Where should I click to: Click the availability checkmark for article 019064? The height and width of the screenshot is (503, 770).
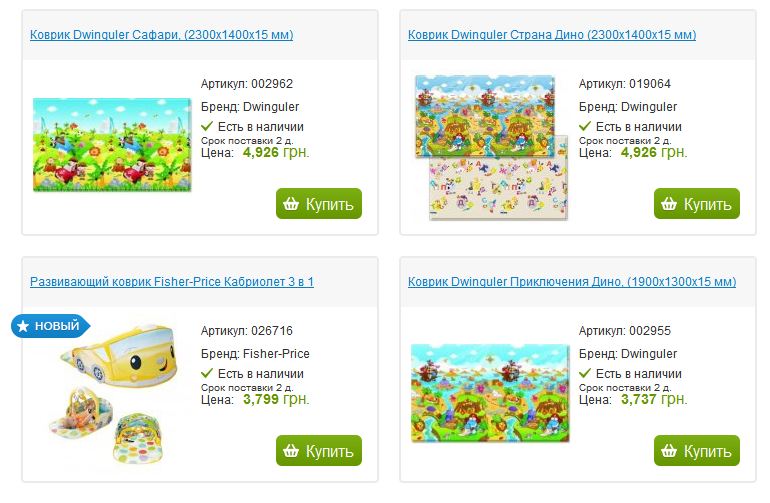coord(585,127)
